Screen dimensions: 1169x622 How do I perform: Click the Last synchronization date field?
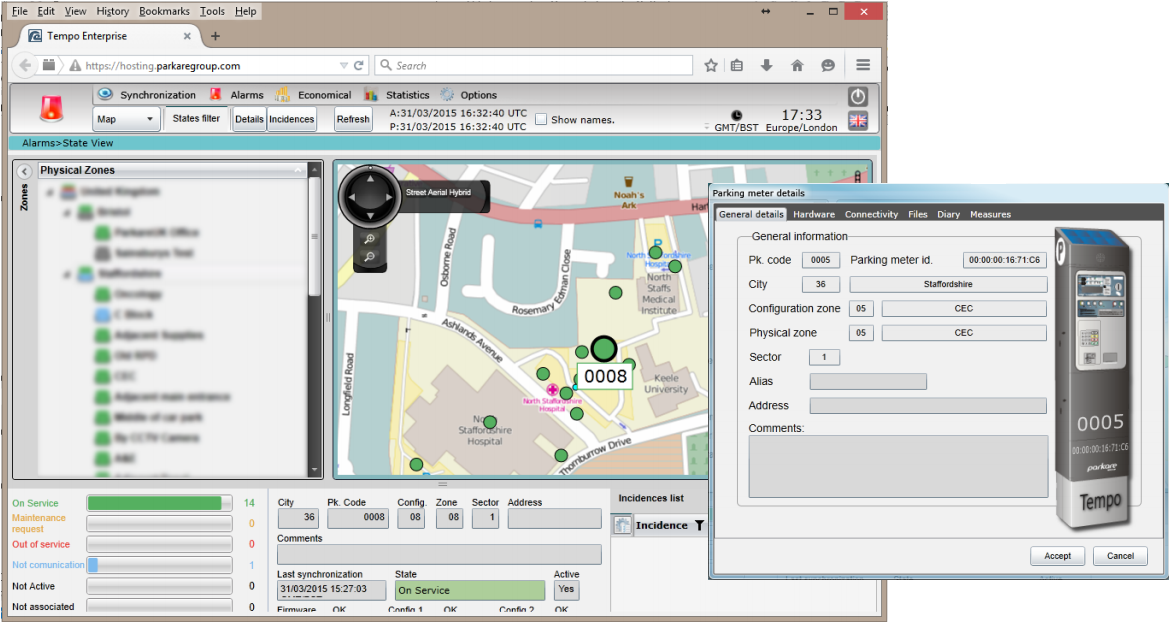click(x=332, y=590)
